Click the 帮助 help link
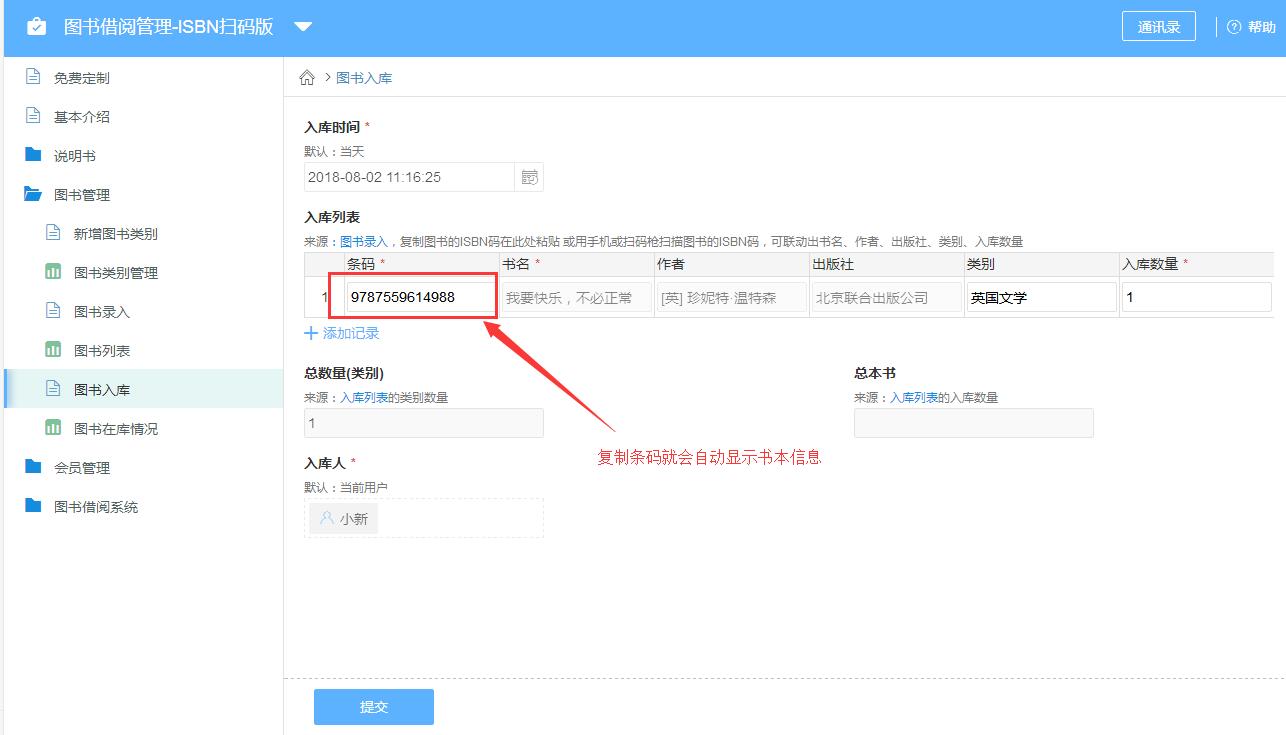This screenshot has width=1286, height=735. [1261, 27]
